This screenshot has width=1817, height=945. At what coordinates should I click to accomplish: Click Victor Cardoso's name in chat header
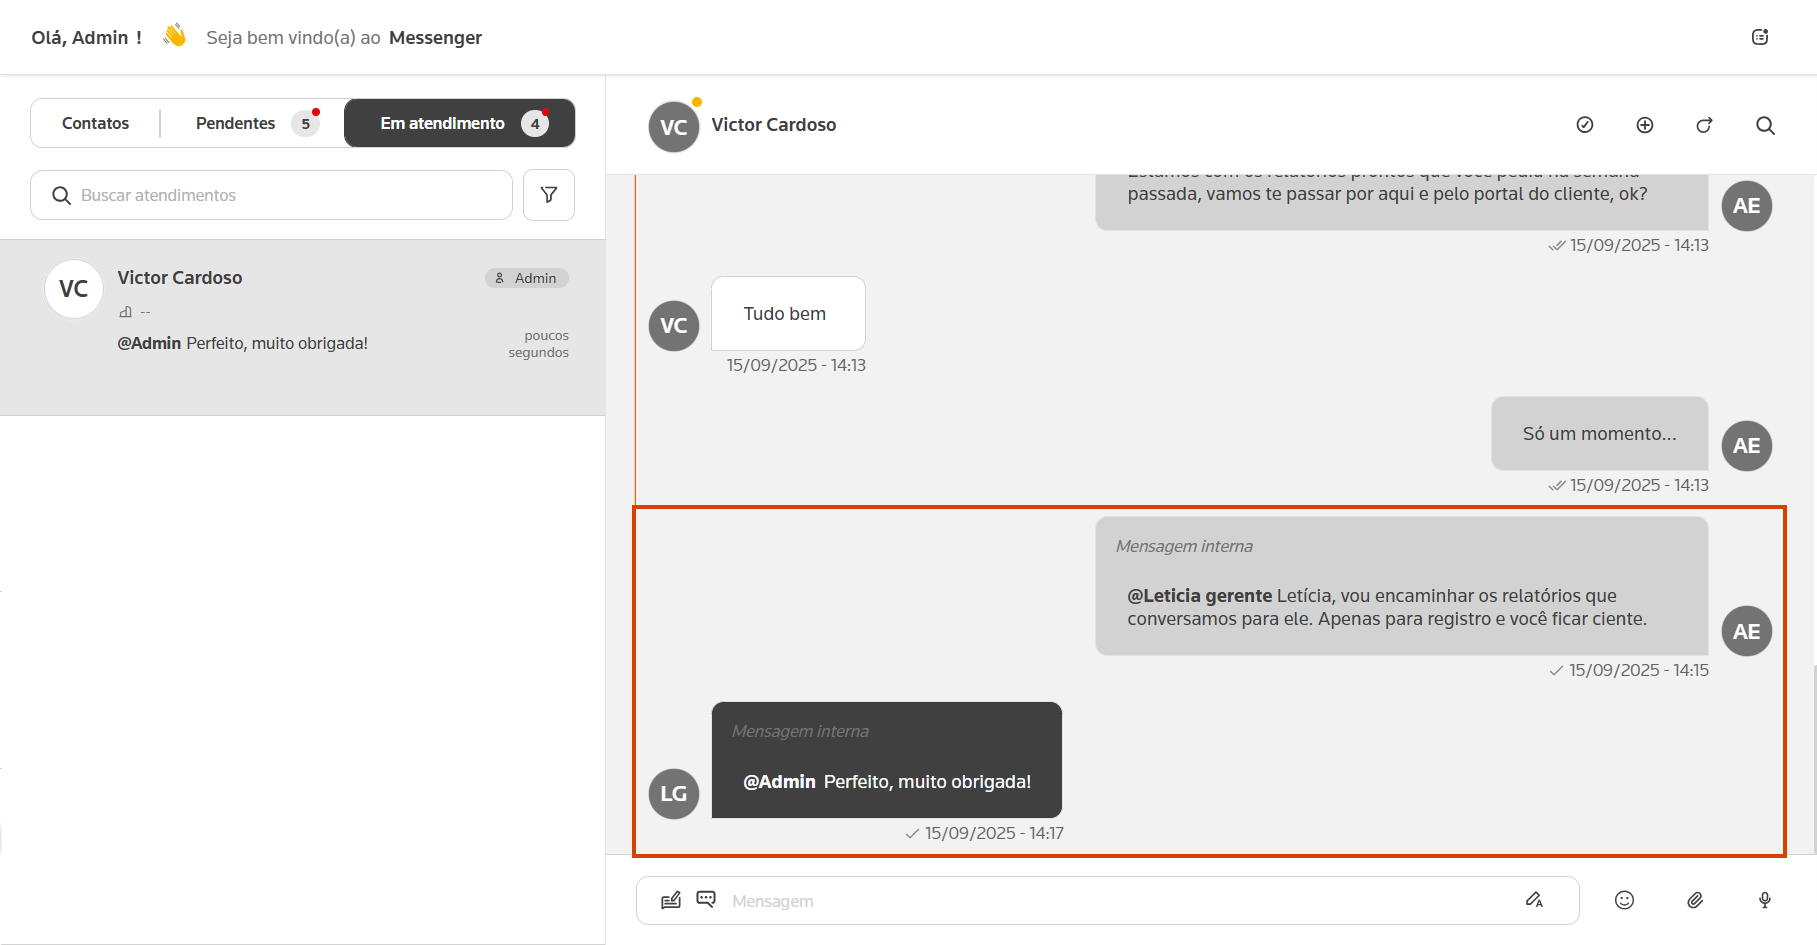point(773,125)
